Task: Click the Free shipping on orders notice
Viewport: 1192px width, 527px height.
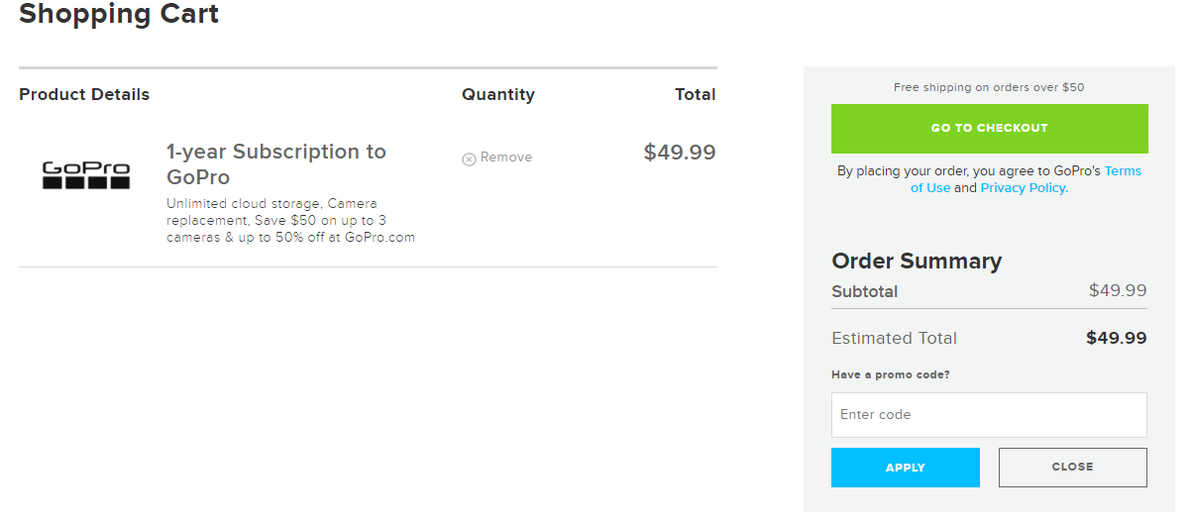Action: [988, 87]
